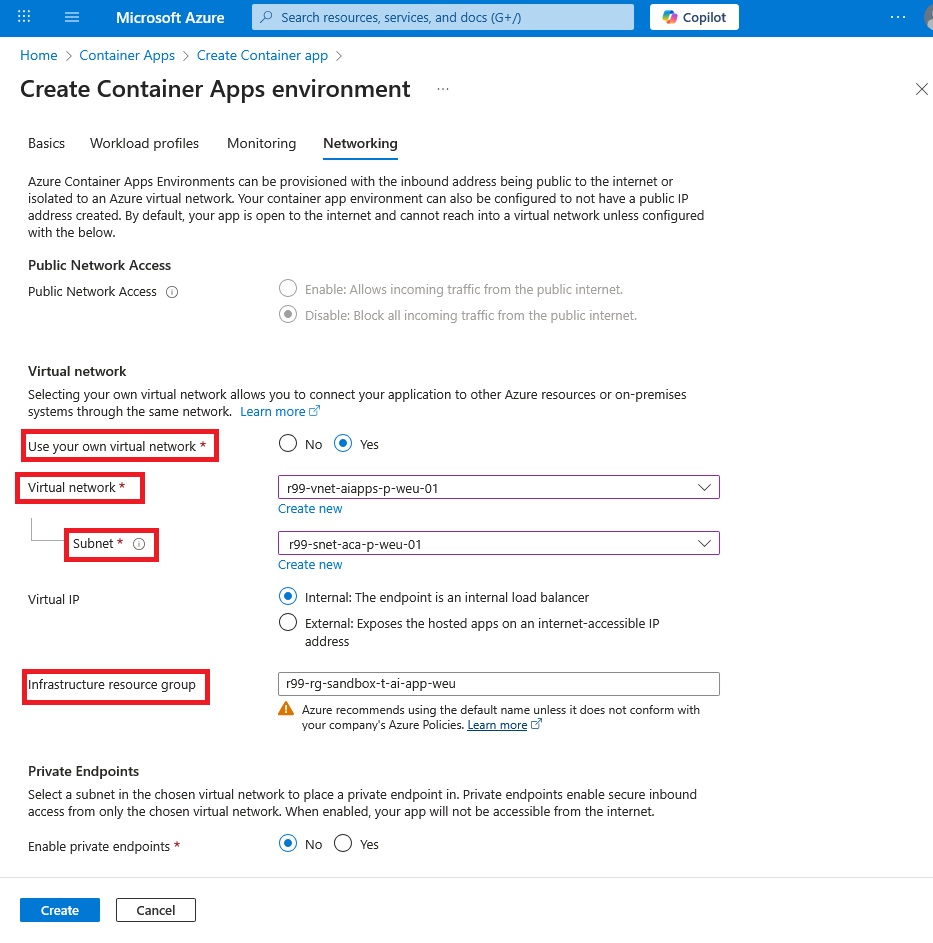Enable private endpoints by selecting Yes
Image resolution: width=933 pixels, height=943 pixels.
pos(343,843)
